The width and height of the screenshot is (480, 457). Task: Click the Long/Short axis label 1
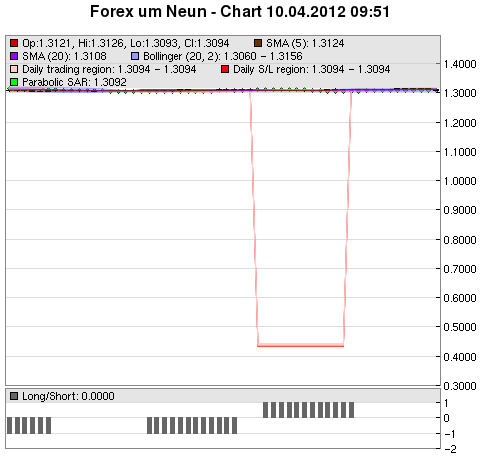447,403
